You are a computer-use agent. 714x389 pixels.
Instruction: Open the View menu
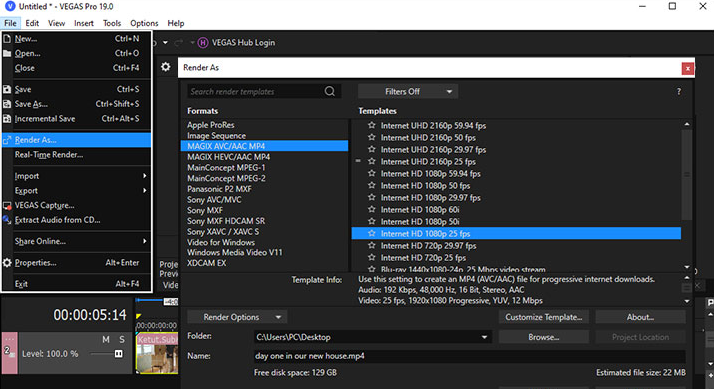click(x=56, y=23)
